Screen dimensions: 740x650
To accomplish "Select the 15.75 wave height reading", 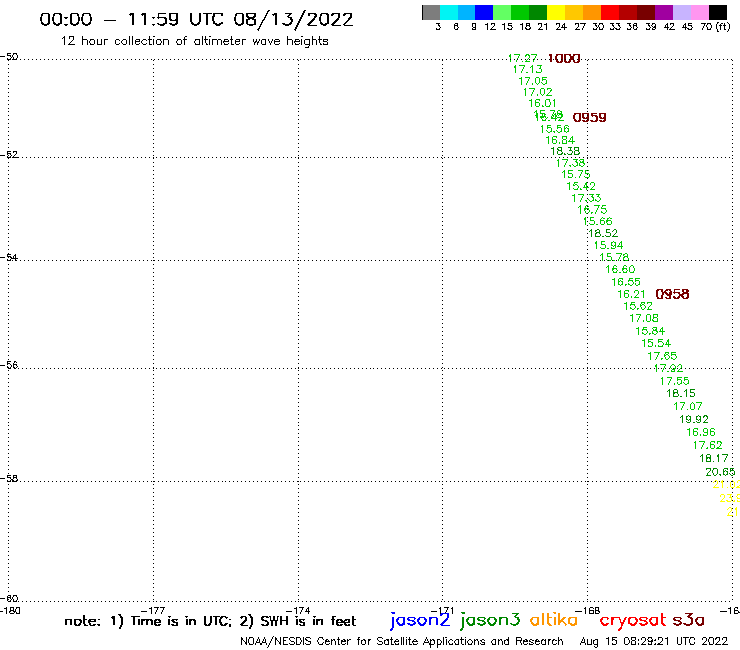I will tap(576, 175).
